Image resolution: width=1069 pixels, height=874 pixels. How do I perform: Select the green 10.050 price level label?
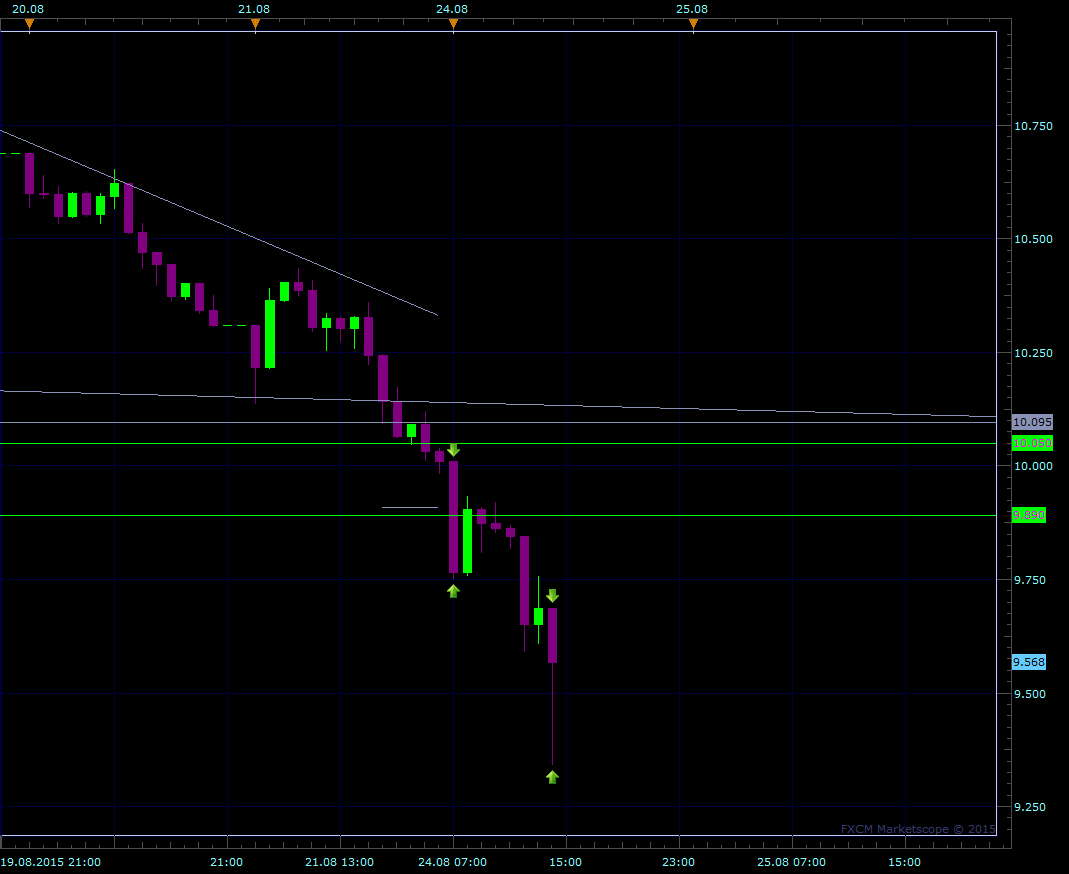point(1029,443)
